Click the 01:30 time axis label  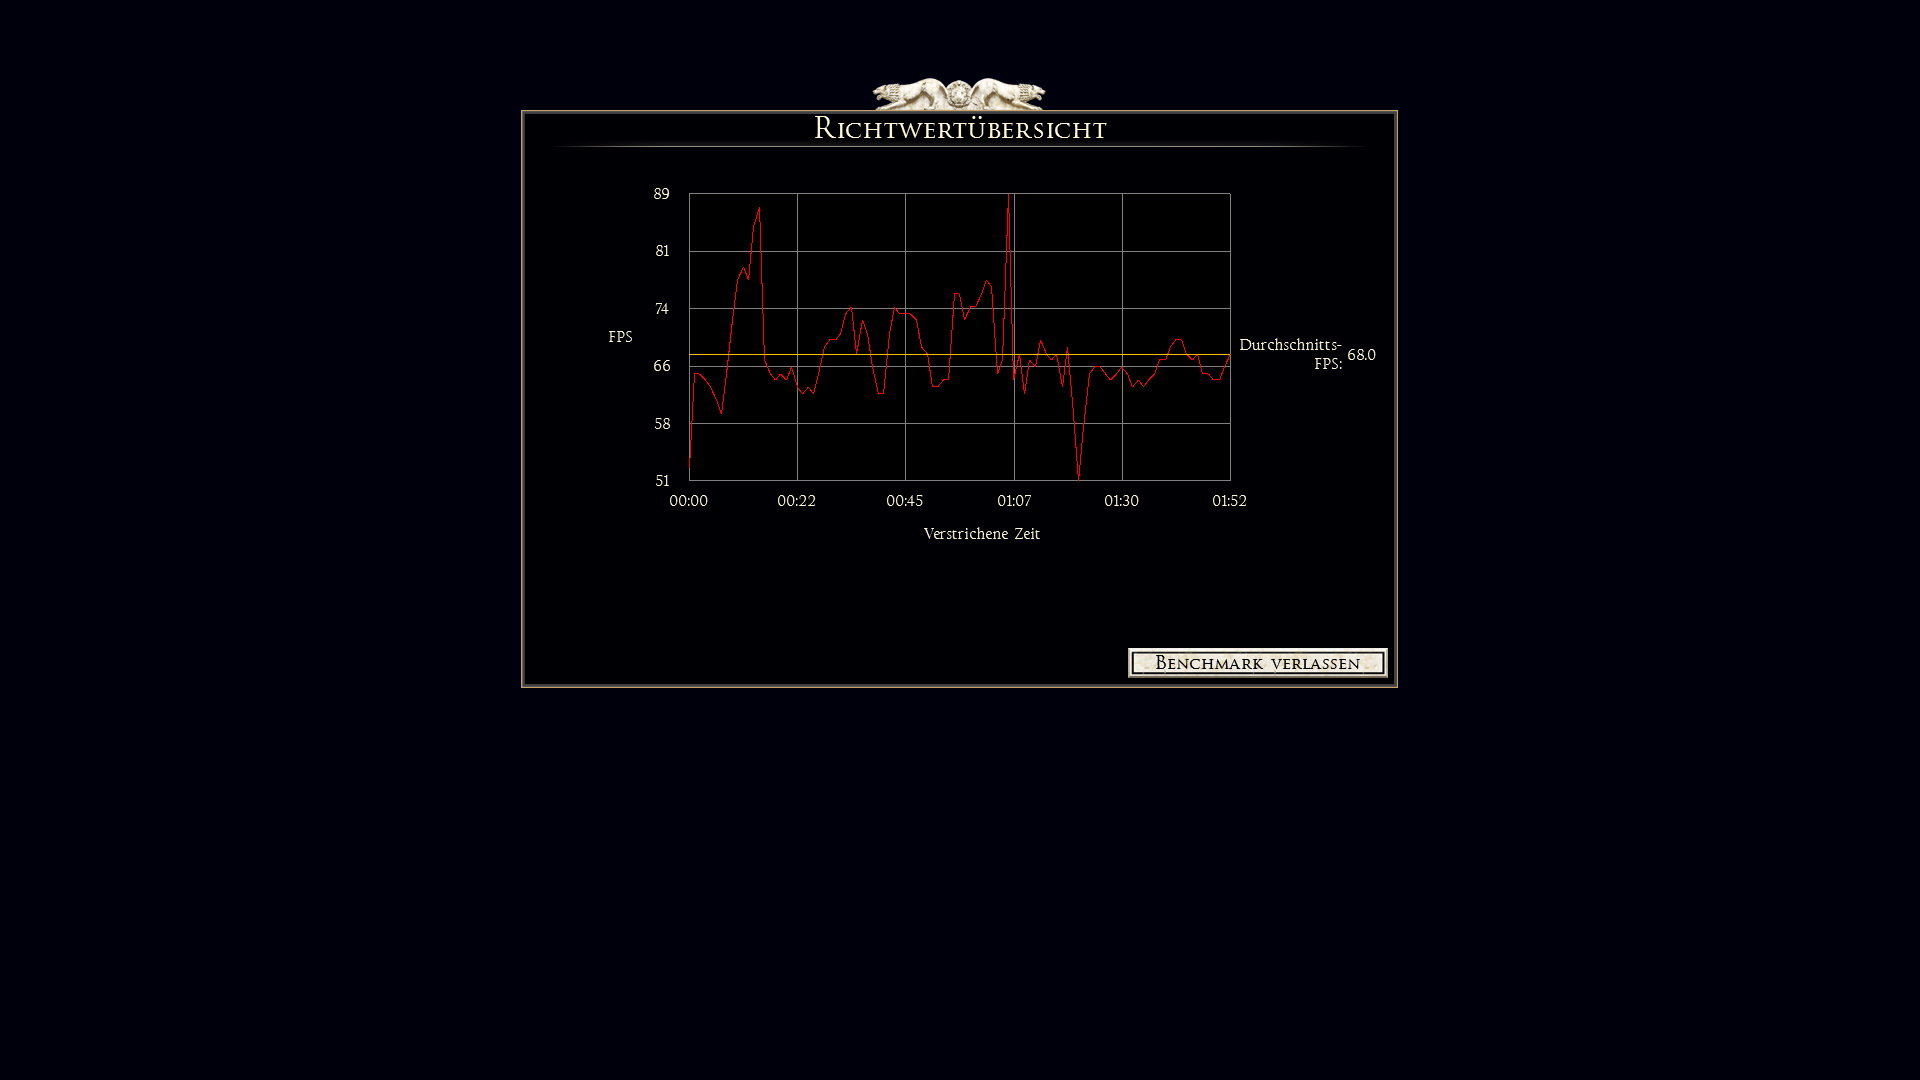point(1121,501)
